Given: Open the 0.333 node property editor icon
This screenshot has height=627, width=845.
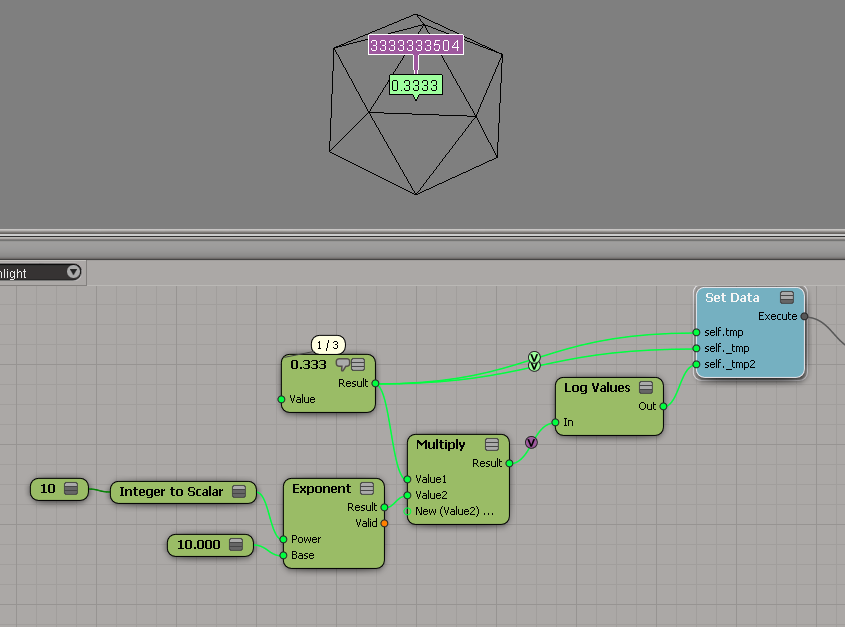Looking at the screenshot, I should point(358,365).
